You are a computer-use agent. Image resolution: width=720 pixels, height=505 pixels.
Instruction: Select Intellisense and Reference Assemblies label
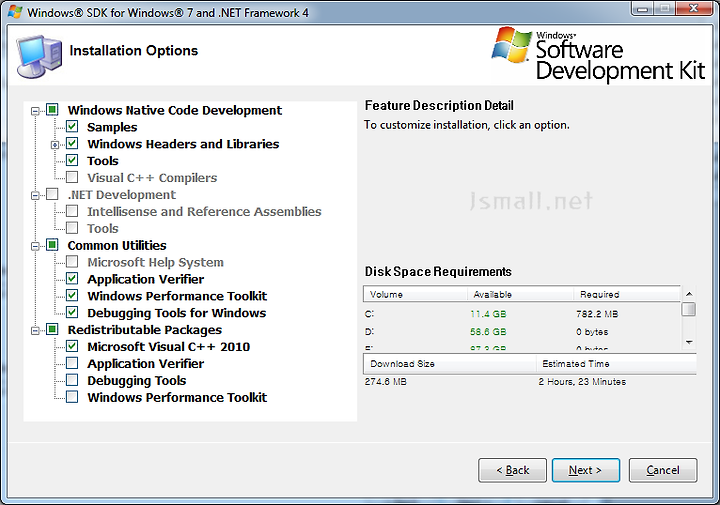point(204,212)
